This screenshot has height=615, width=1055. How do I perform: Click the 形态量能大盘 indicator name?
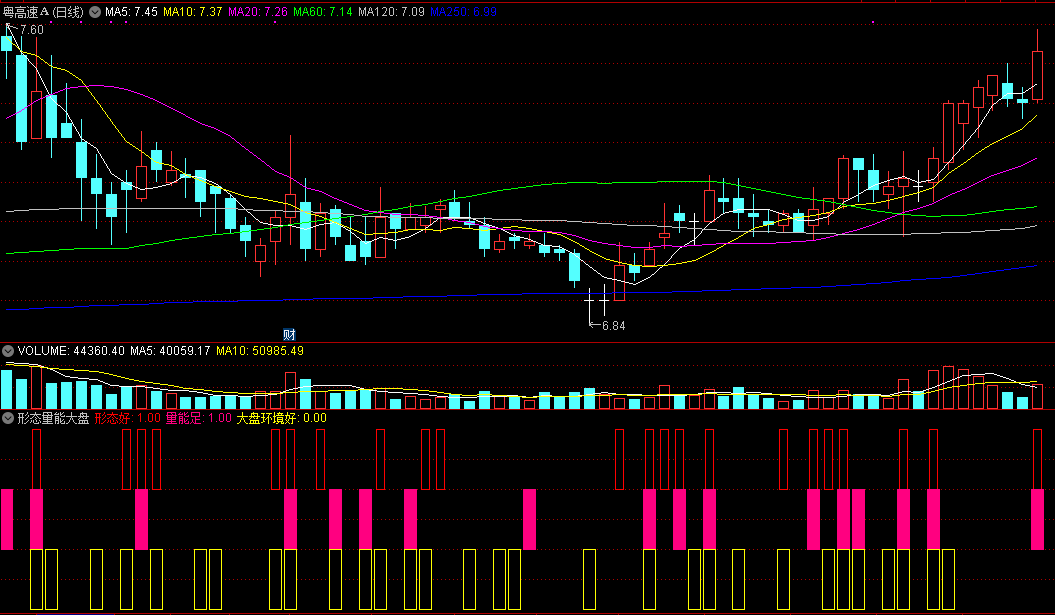[x=53, y=418]
